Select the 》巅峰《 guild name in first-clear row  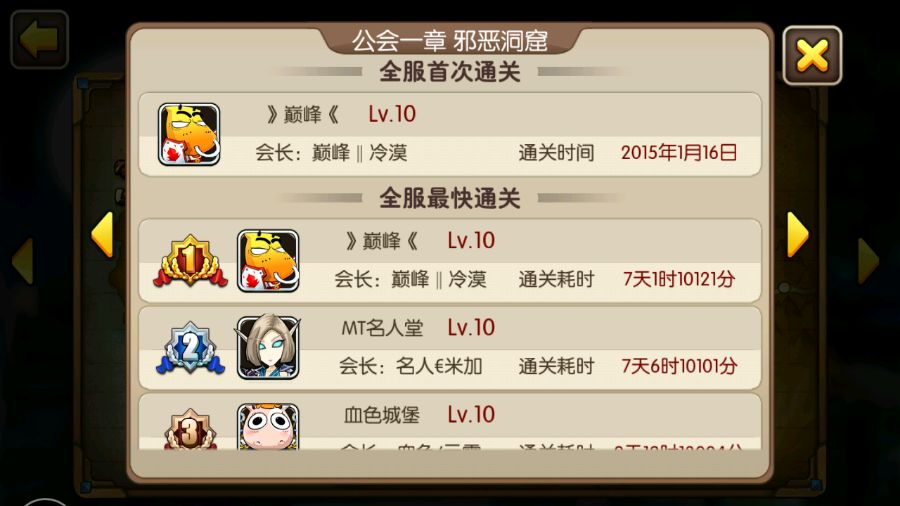pos(302,115)
